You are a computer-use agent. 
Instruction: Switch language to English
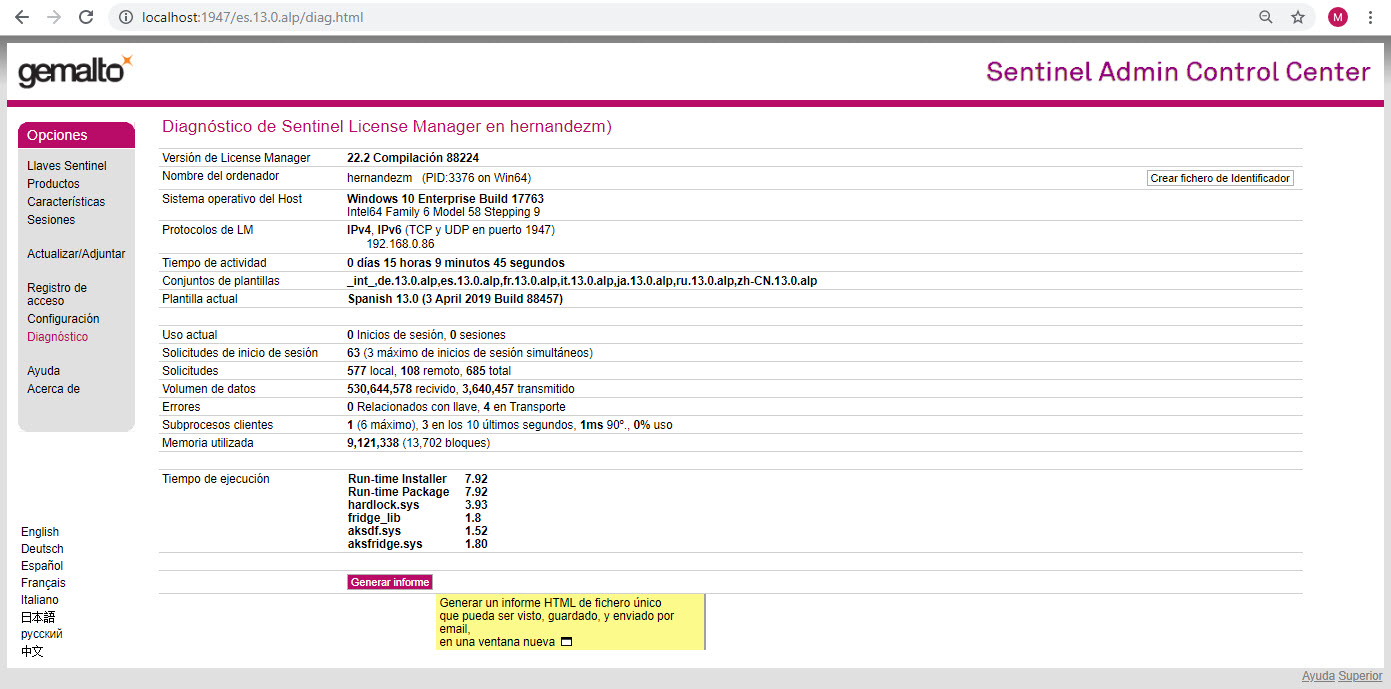40,532
